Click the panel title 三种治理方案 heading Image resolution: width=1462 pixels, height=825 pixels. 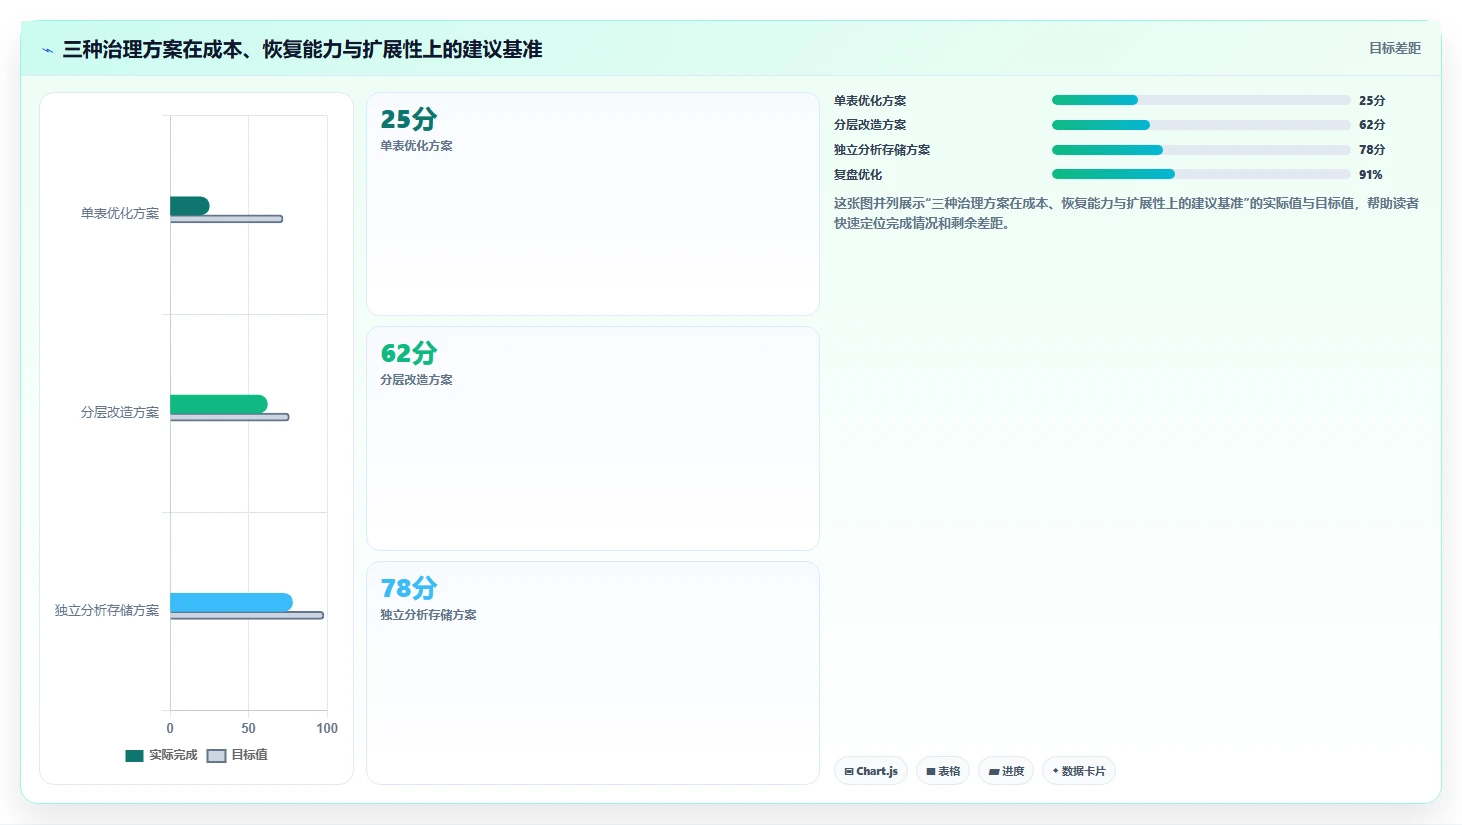[x=302, y=49]
